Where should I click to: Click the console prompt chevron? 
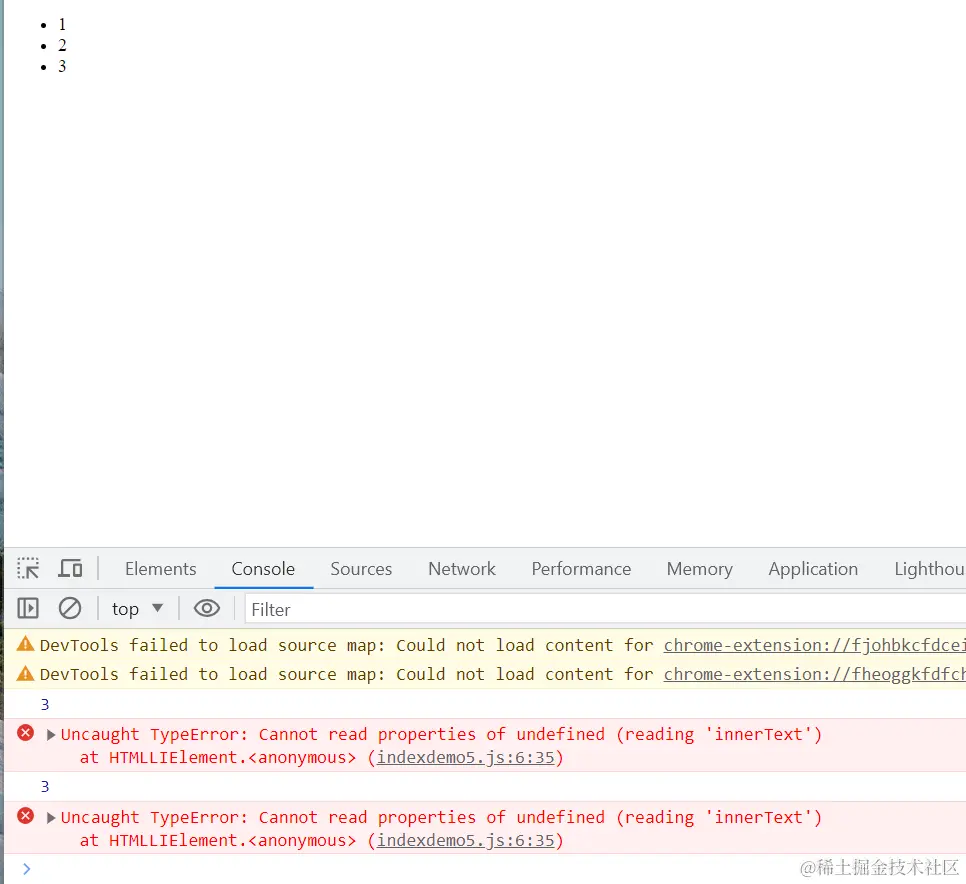coord(26,869)
